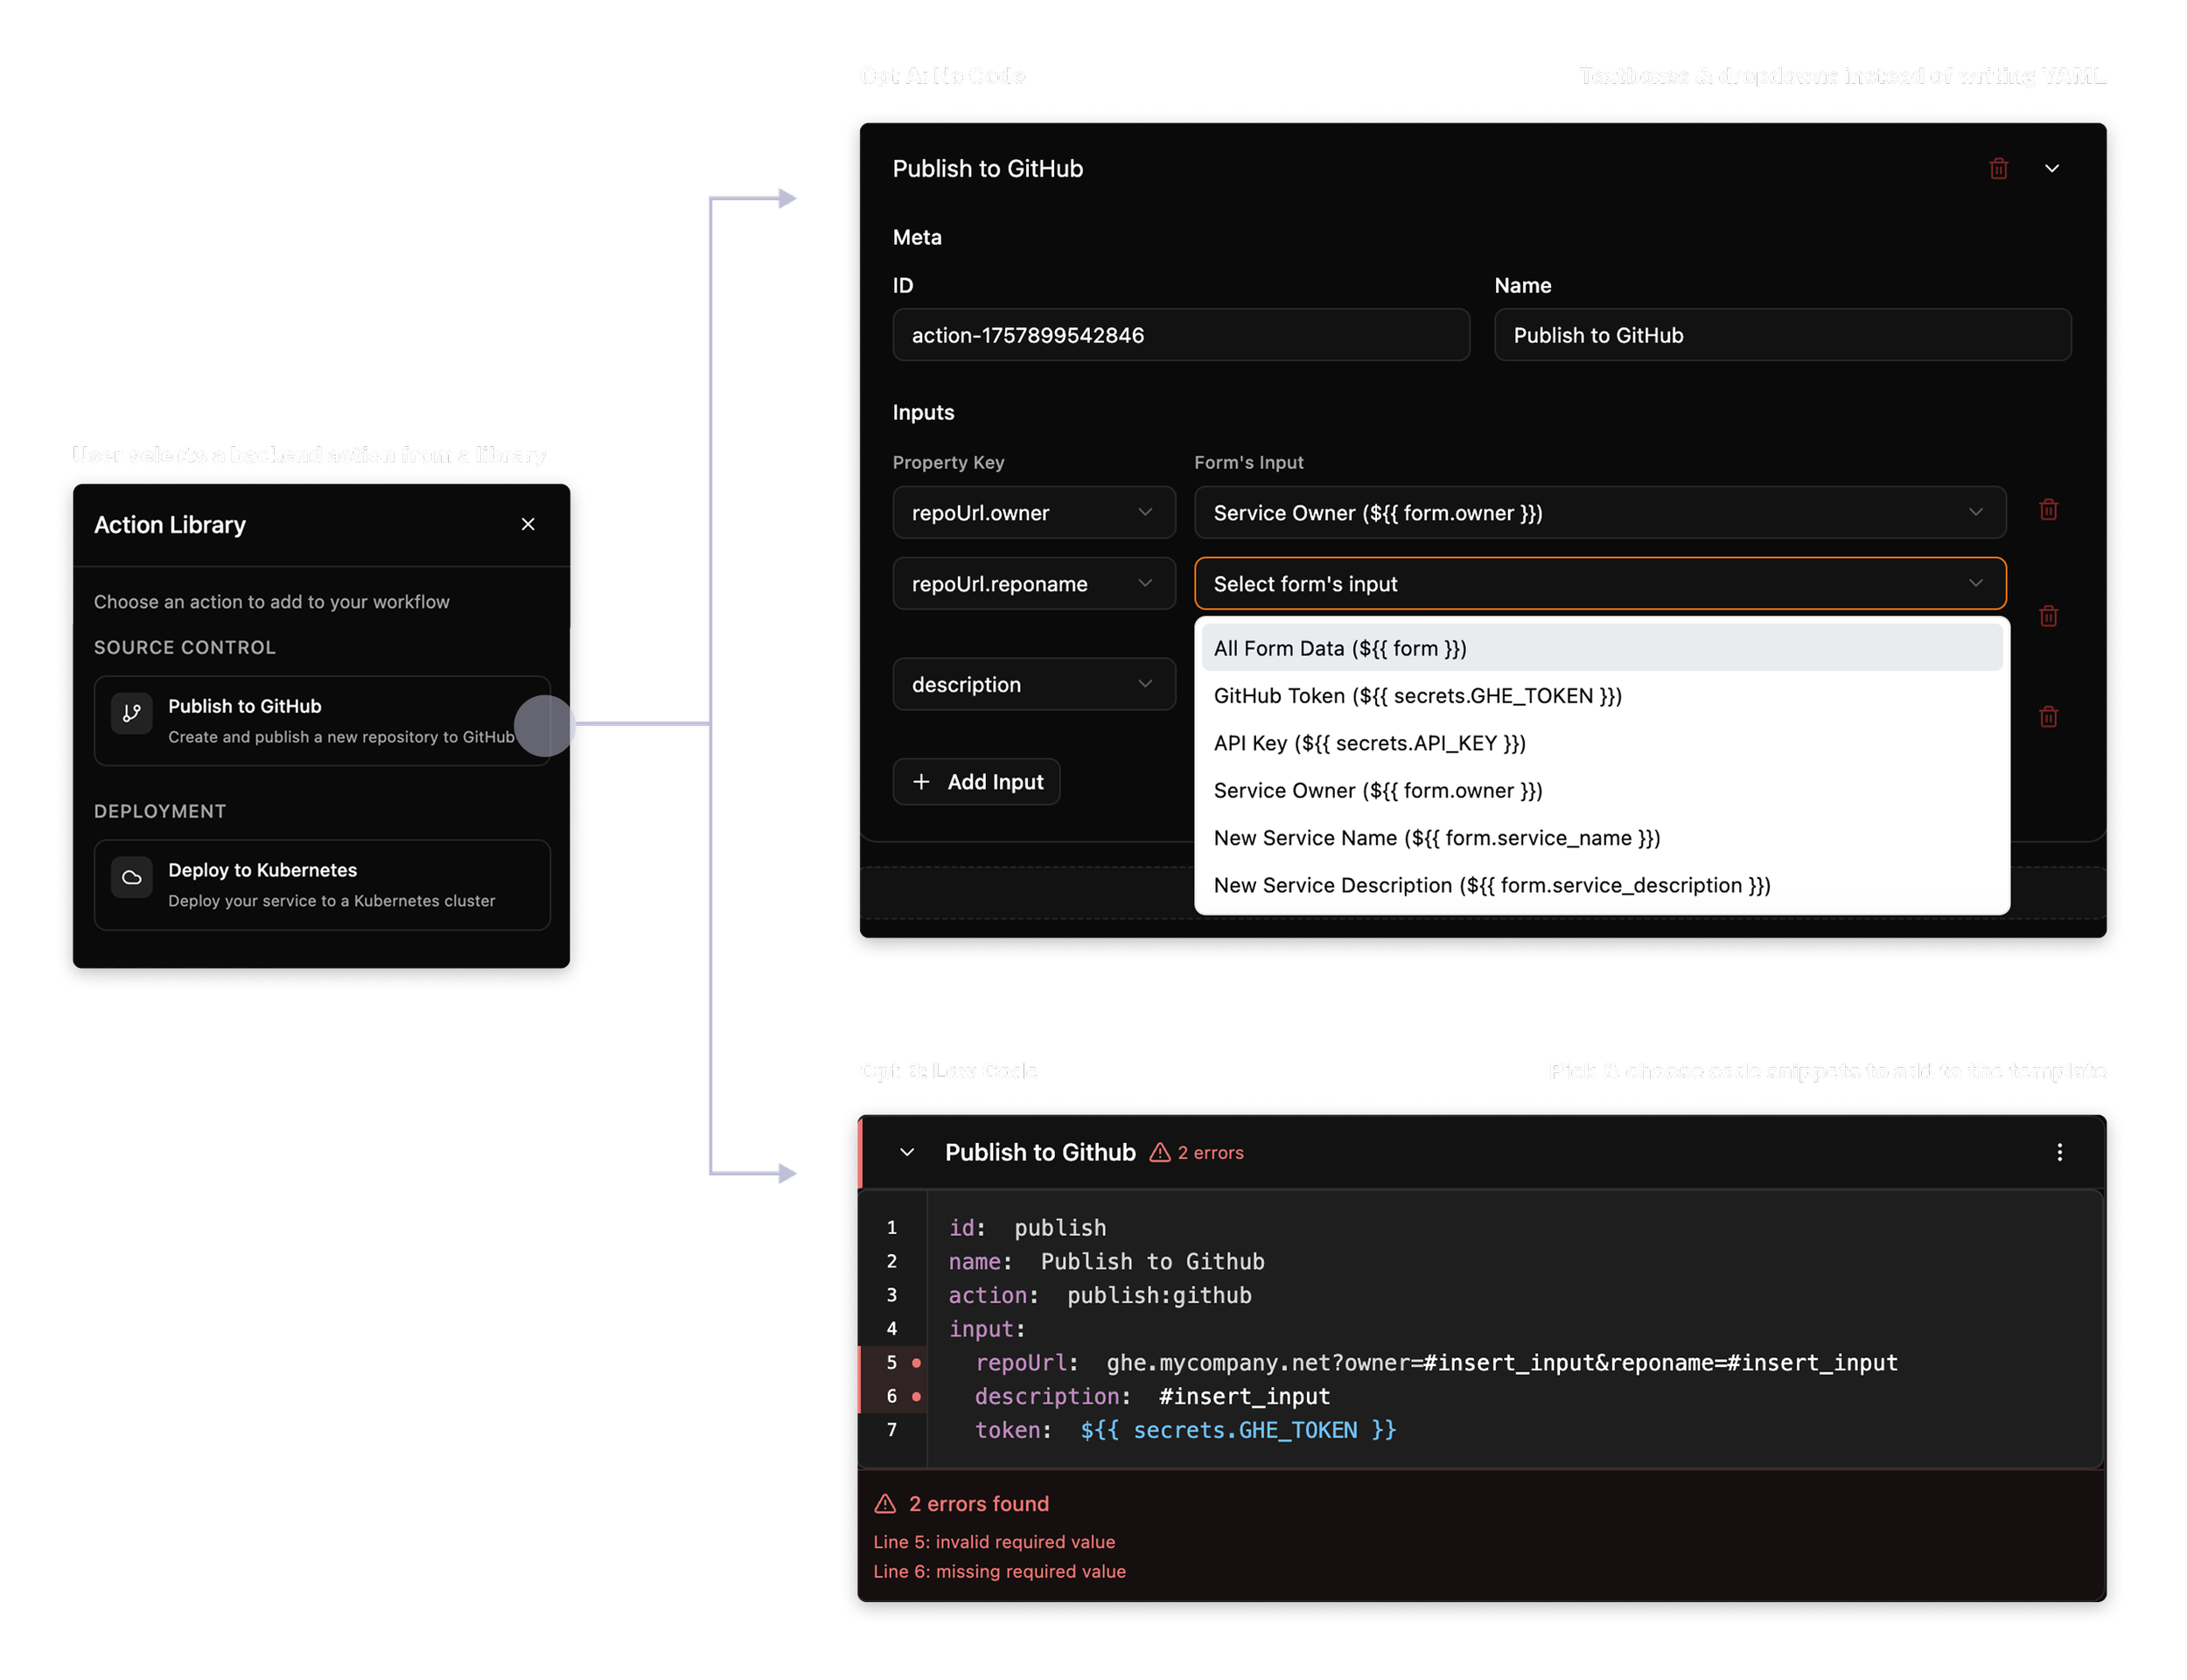Image resolution: width=2187 pixels, height=1680 pixels.
Task: Click the '2 errors found' message
Action: [x=978, y=1503]
